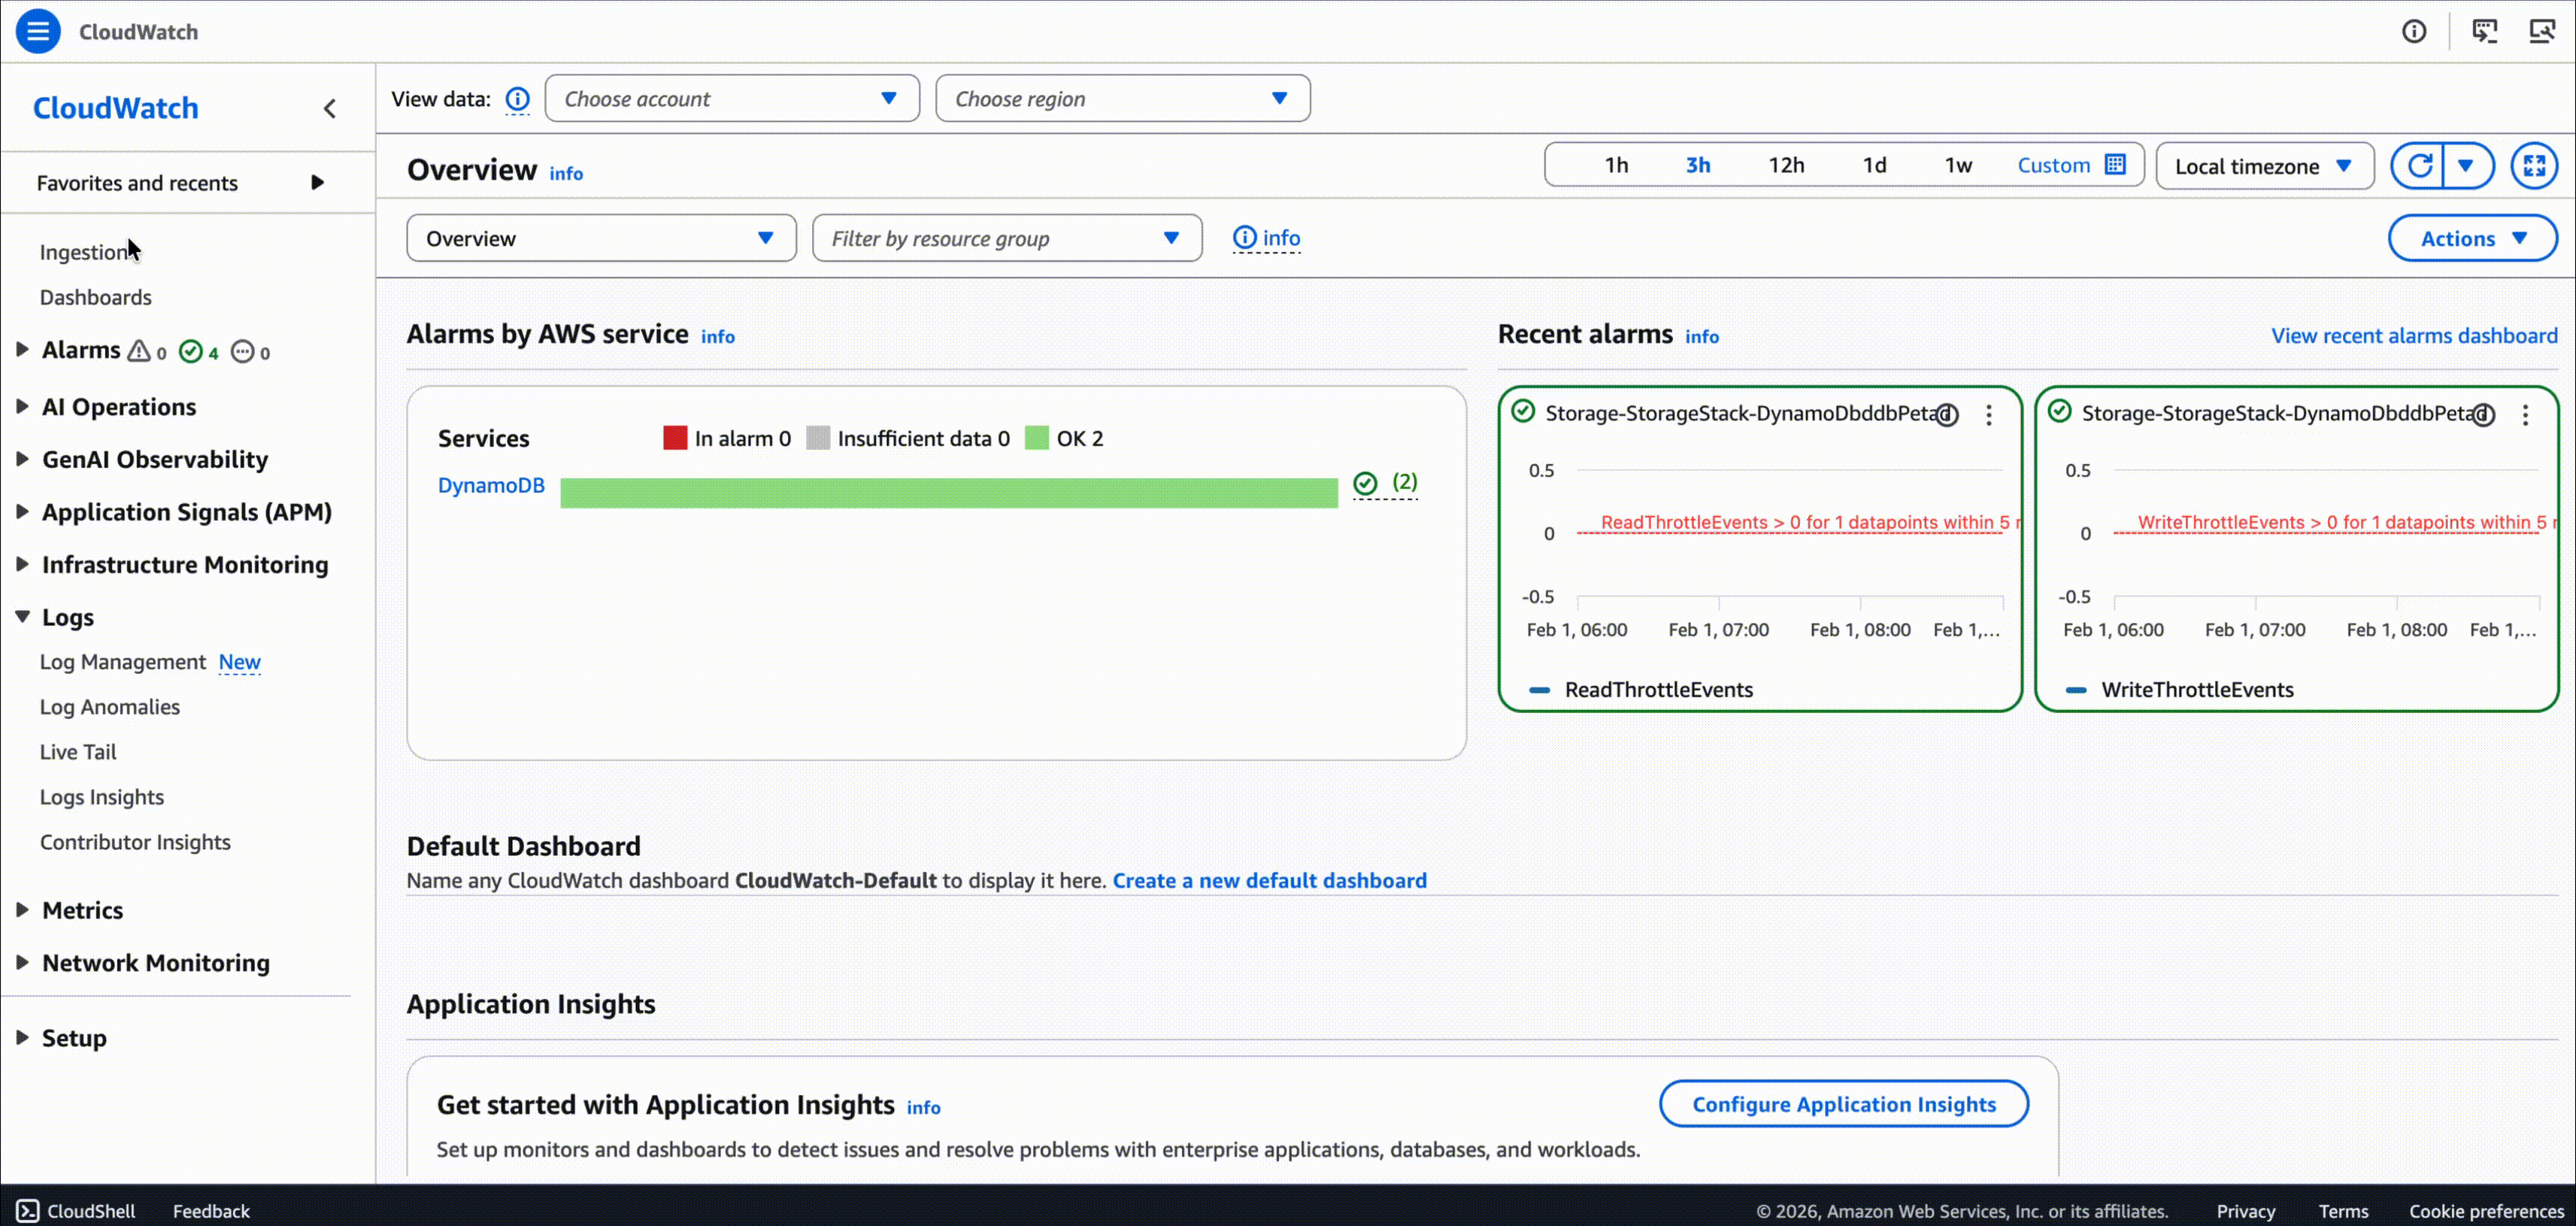Open Log Management in the sidebar

(x=123, y=662)
